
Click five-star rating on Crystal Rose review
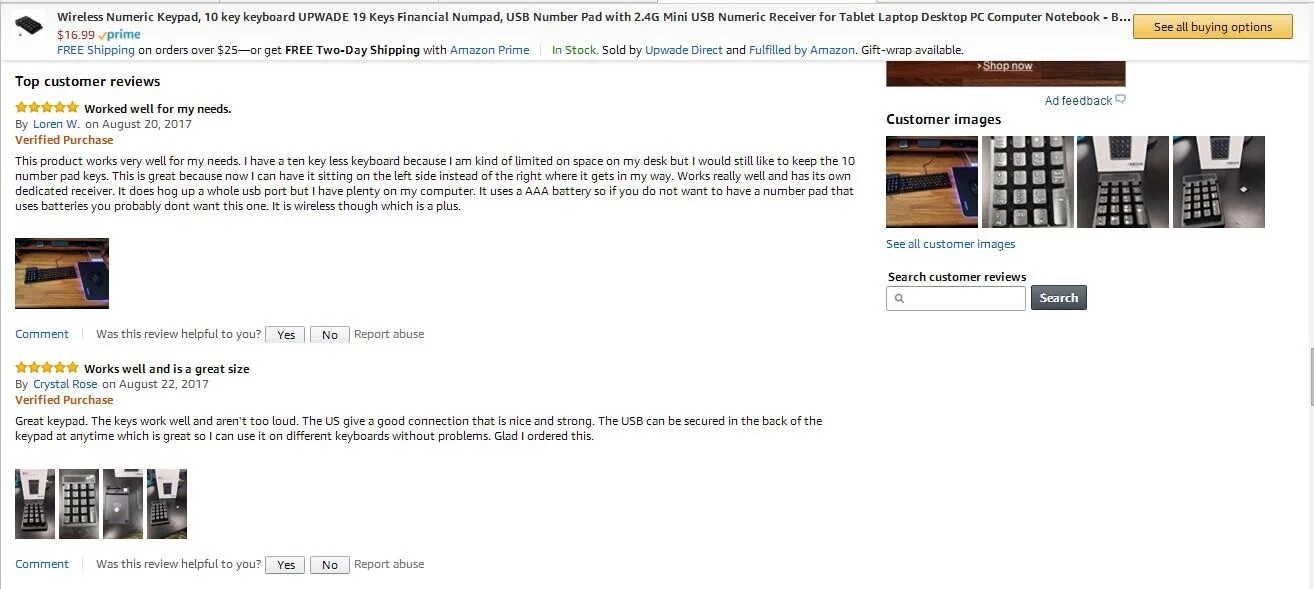point(46,368)
